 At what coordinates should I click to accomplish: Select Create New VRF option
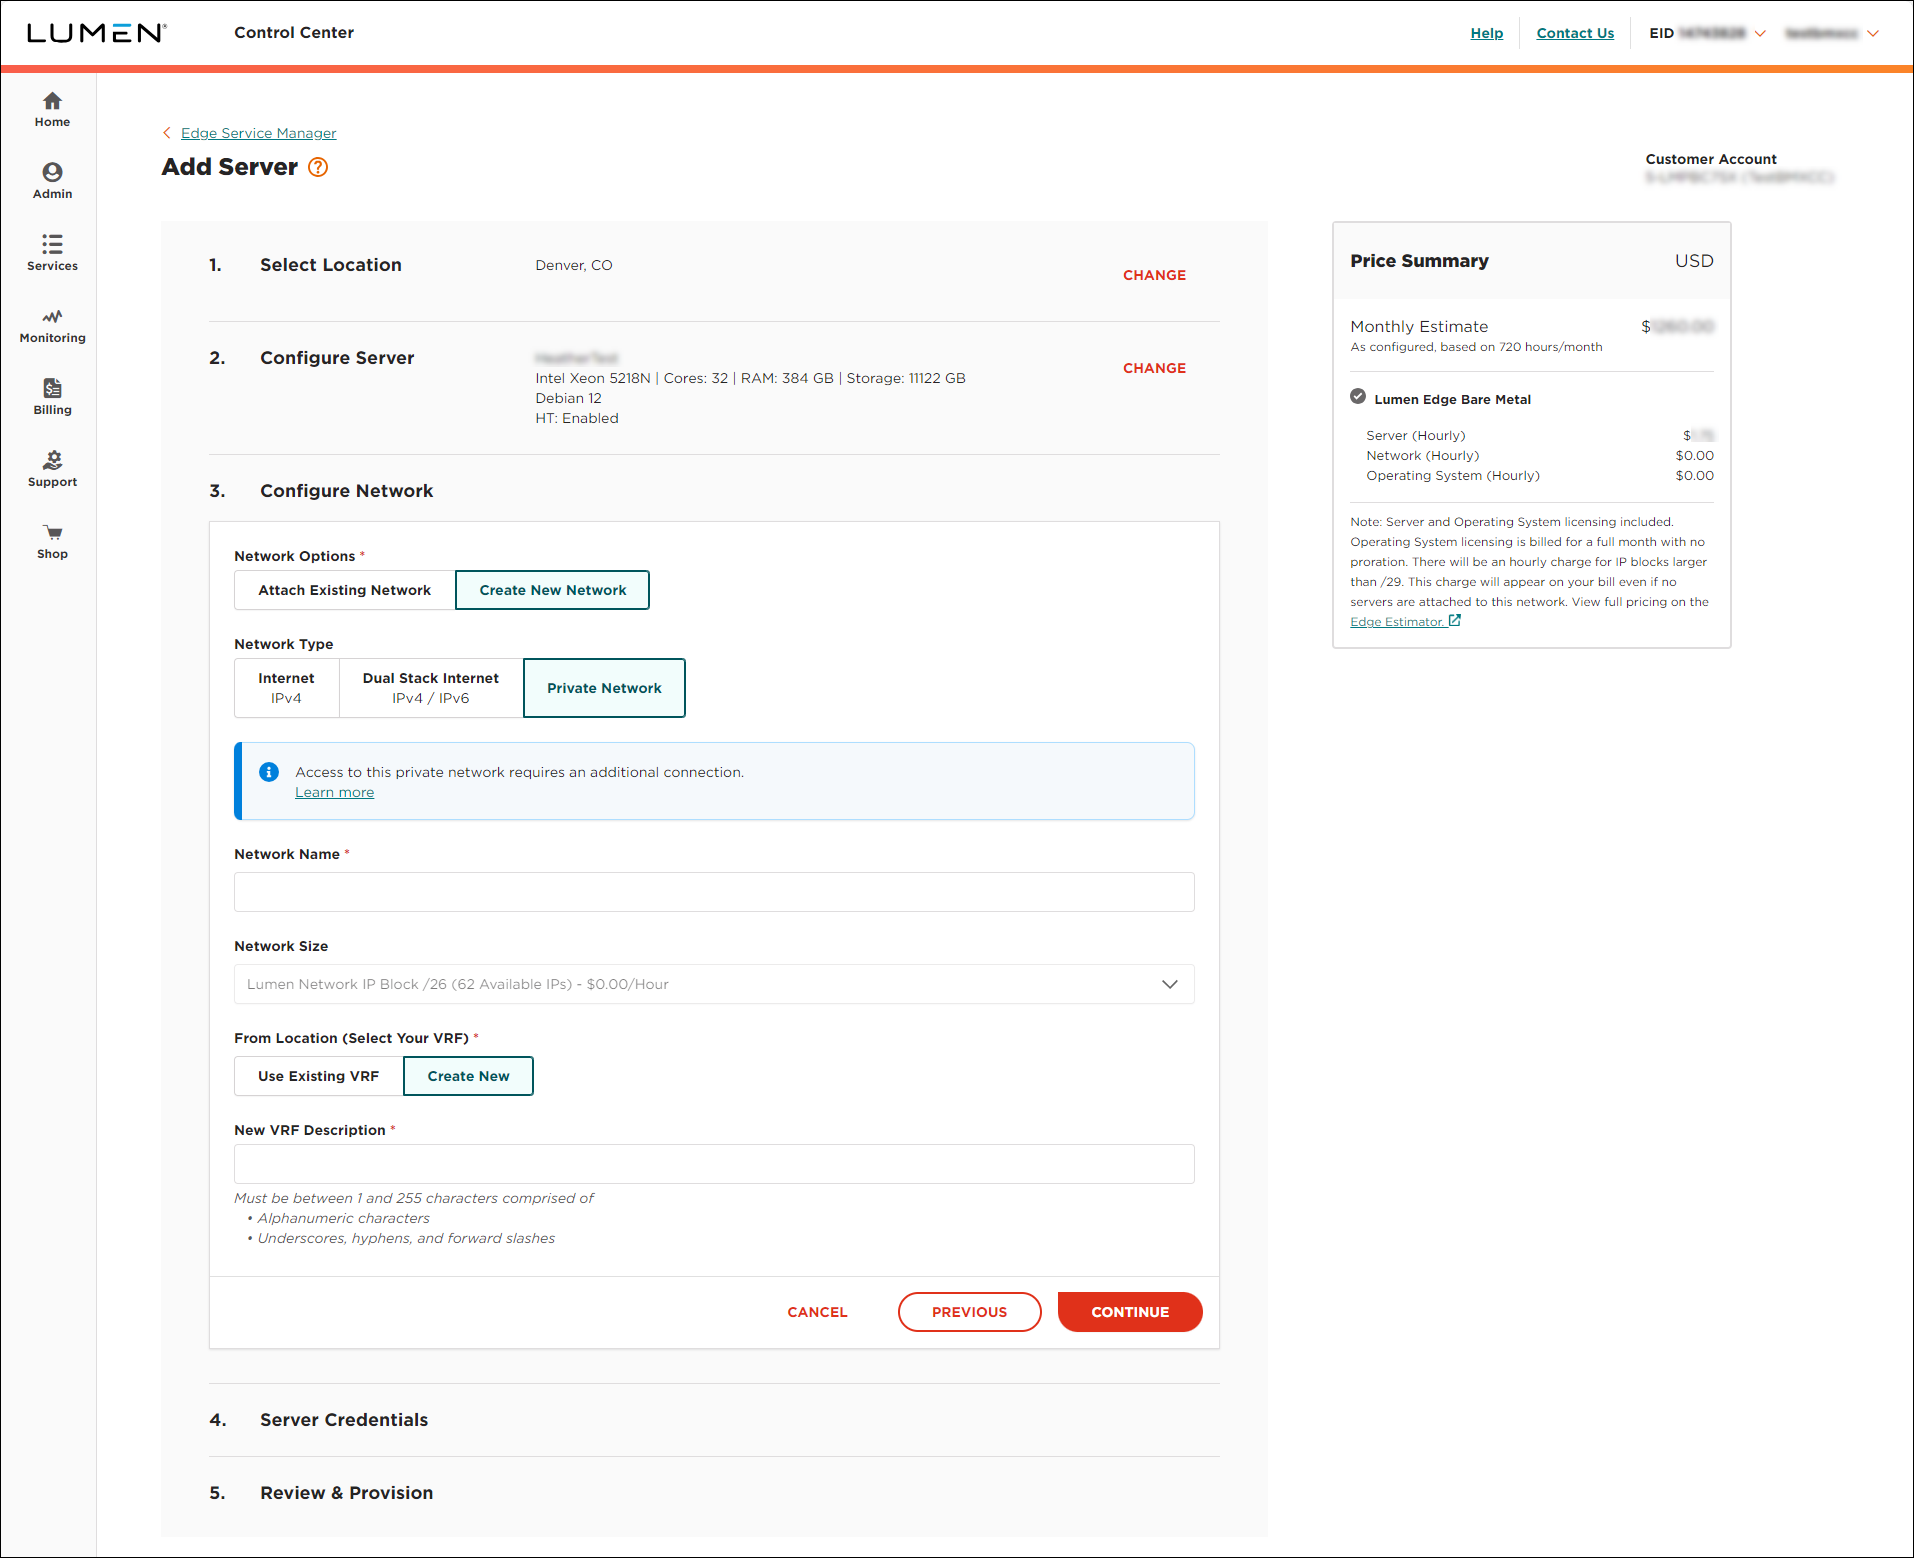(x=468, y=1076)
